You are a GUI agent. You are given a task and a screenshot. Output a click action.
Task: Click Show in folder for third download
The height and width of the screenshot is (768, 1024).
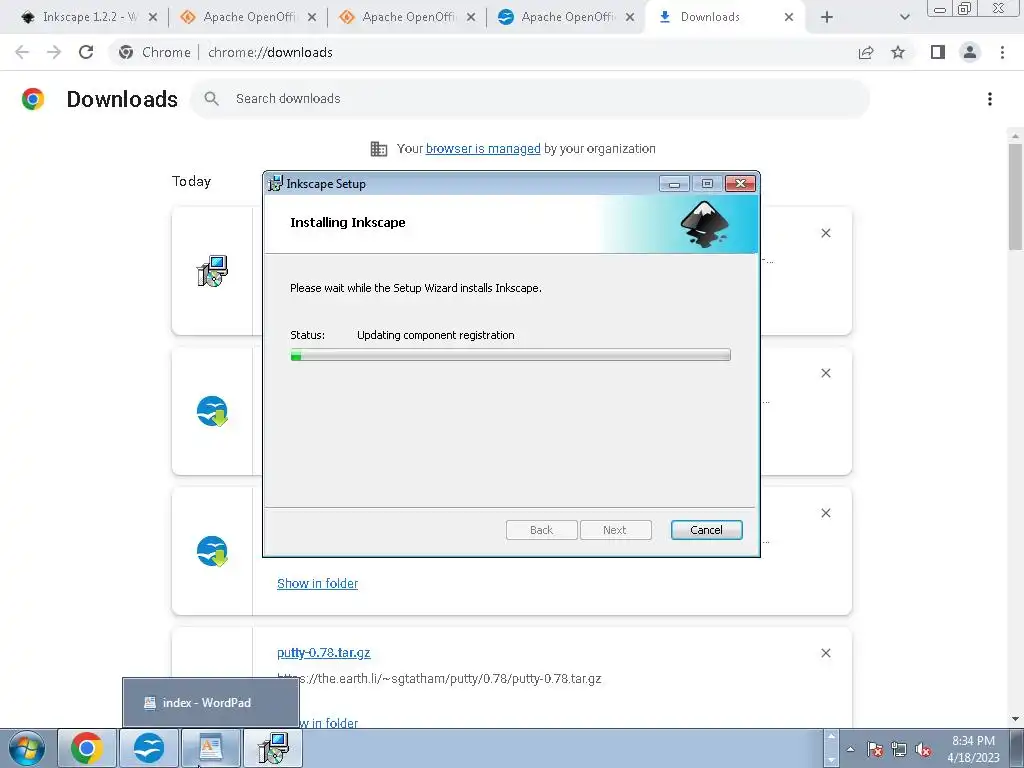coord(317,584)
